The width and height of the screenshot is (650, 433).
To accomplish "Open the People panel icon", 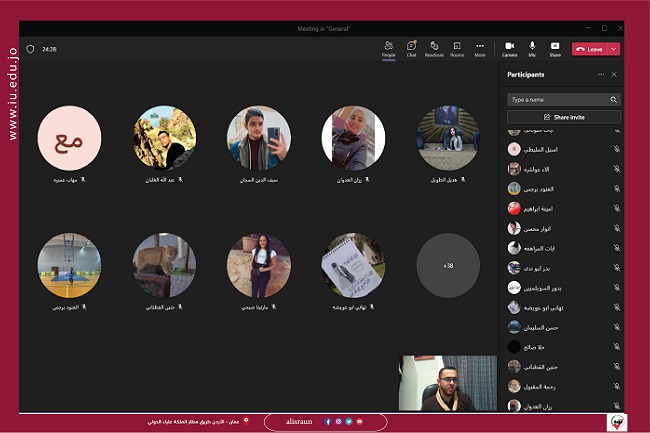I will click(389, 47).
